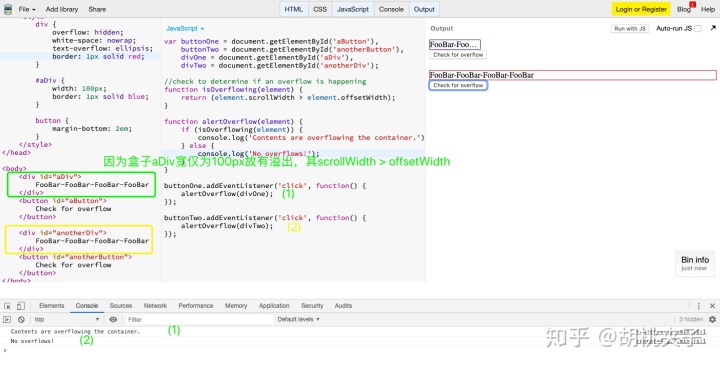Click the 'alertOverflow(divTwo);' code line

[x=227, y=226]
